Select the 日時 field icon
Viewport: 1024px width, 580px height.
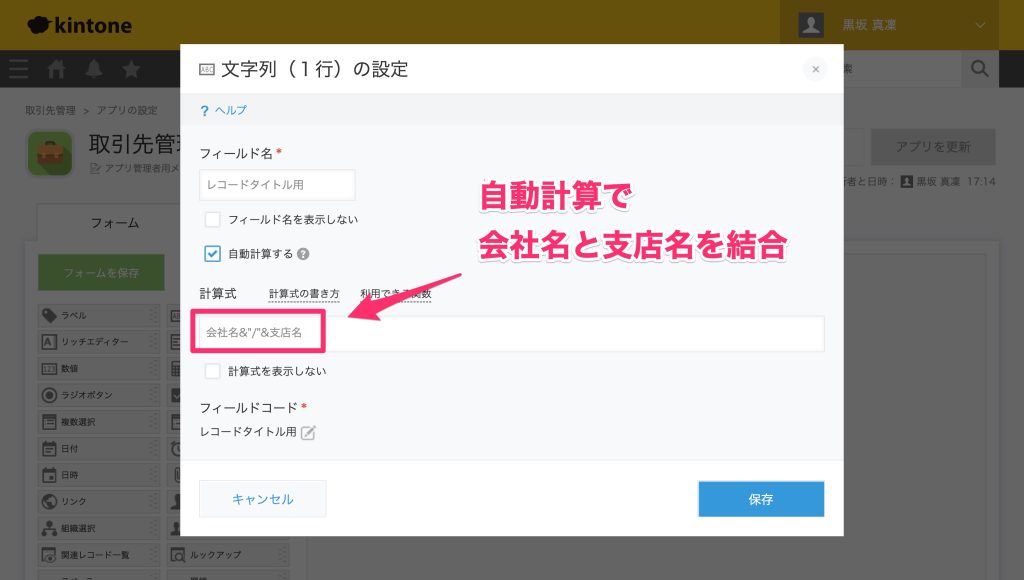pyautogui.click(x=49, y=475)
